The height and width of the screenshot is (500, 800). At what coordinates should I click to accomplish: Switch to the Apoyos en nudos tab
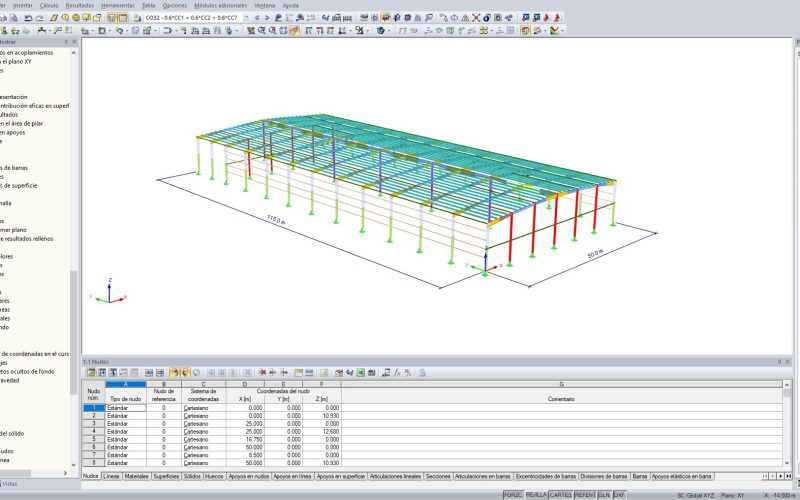248,476
